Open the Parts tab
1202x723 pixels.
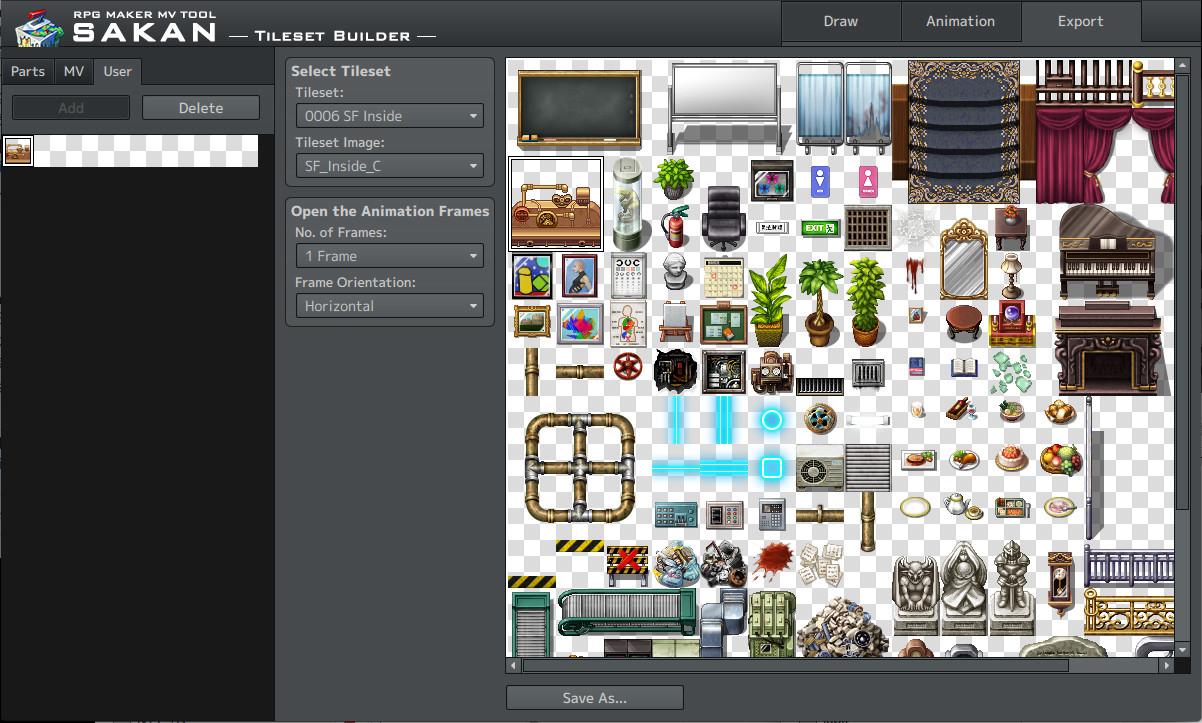click(x=27, y=71)
